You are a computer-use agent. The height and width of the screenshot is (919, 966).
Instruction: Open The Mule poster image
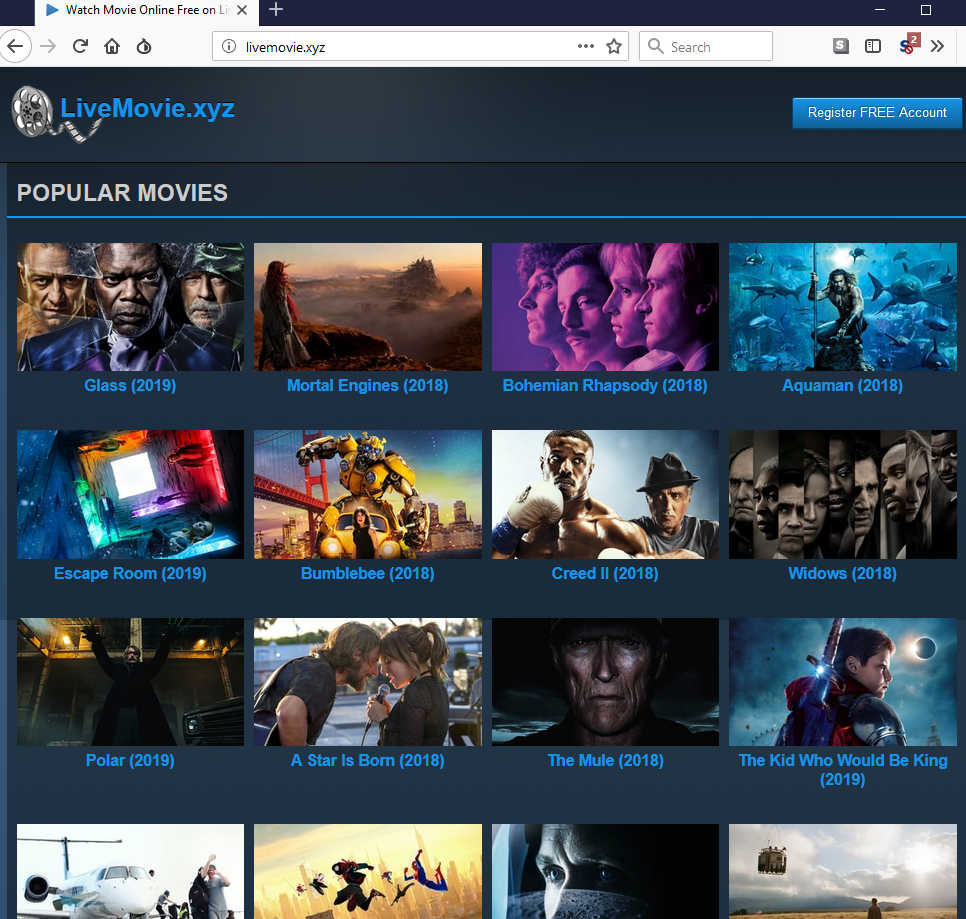pos(605,682)
